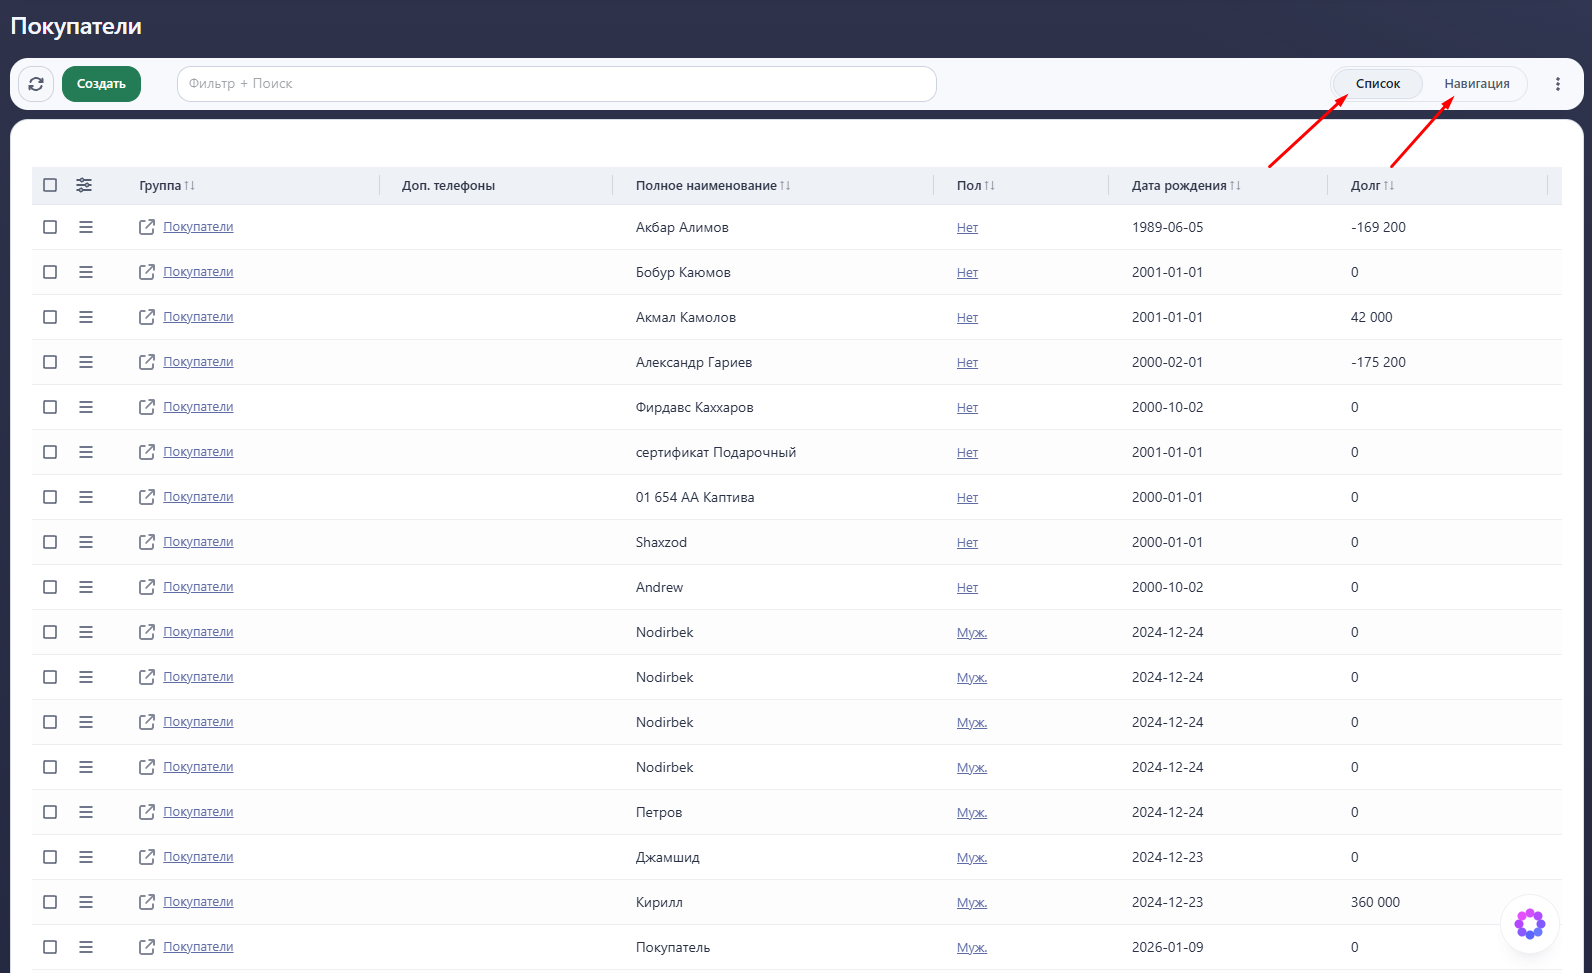
Task: Open row menu for 01 654 АА Каптива
Action: coord(86,497)
